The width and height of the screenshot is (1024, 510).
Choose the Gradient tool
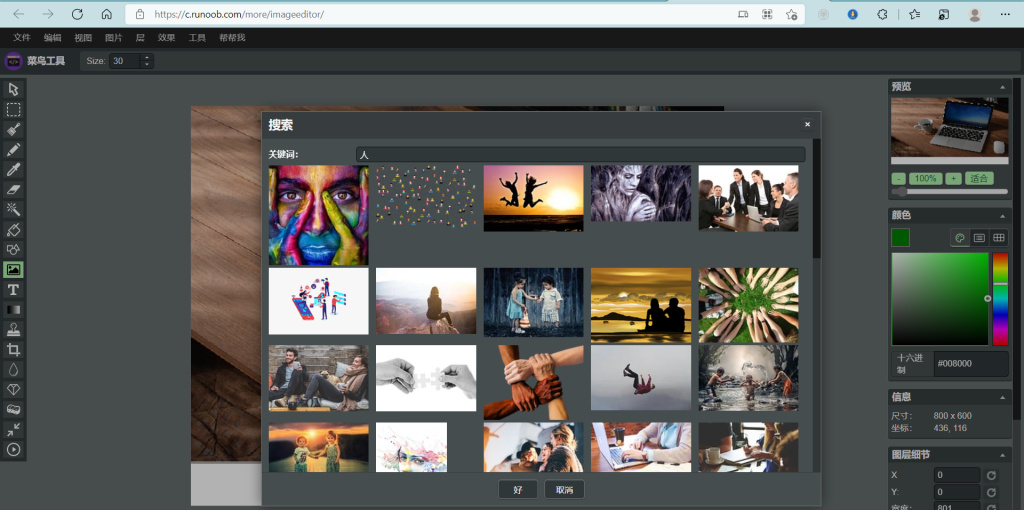click(14, 310)
